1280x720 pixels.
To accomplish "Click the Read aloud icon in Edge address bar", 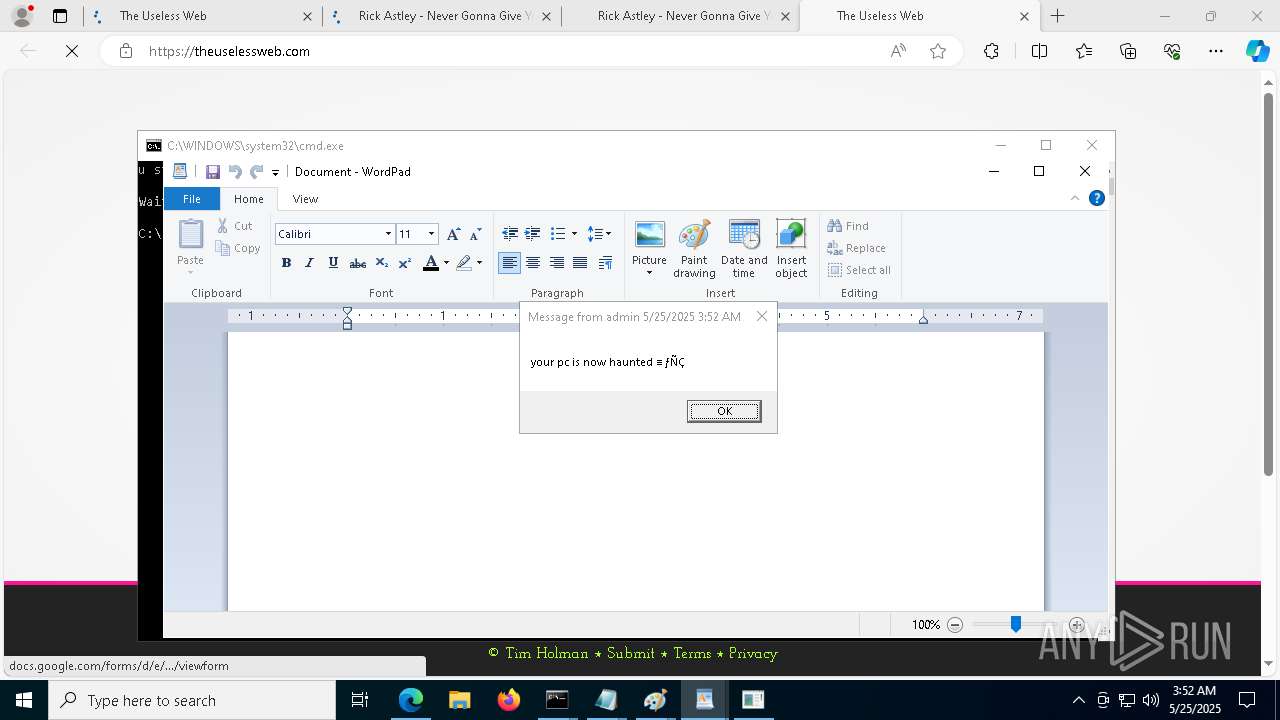I will pos(898,51).
